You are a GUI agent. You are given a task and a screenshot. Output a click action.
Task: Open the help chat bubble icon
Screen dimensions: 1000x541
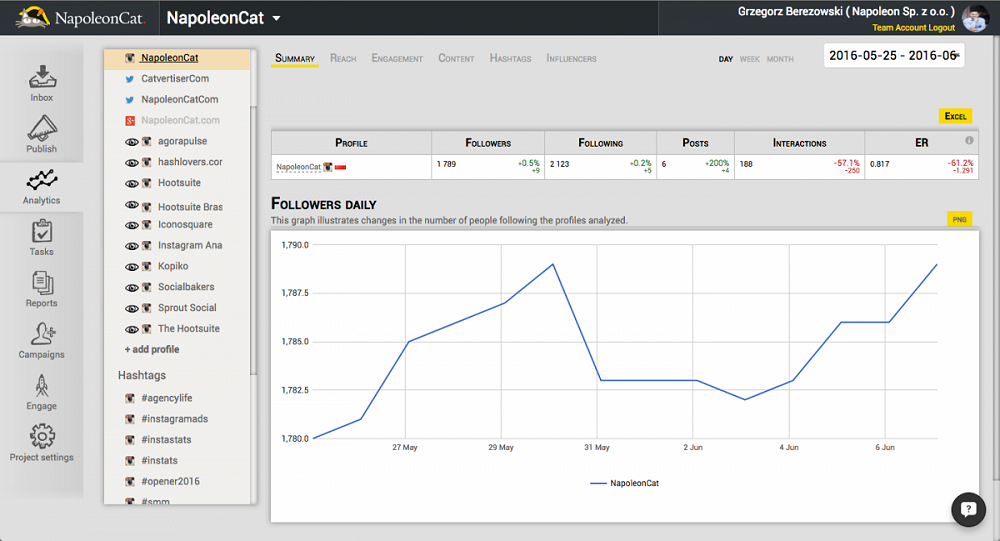click(x=968, y=509)
